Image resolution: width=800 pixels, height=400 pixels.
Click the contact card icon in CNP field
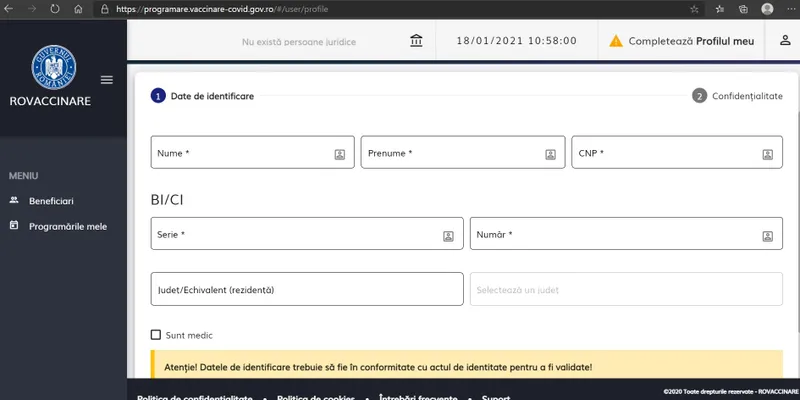click(768, 154)
